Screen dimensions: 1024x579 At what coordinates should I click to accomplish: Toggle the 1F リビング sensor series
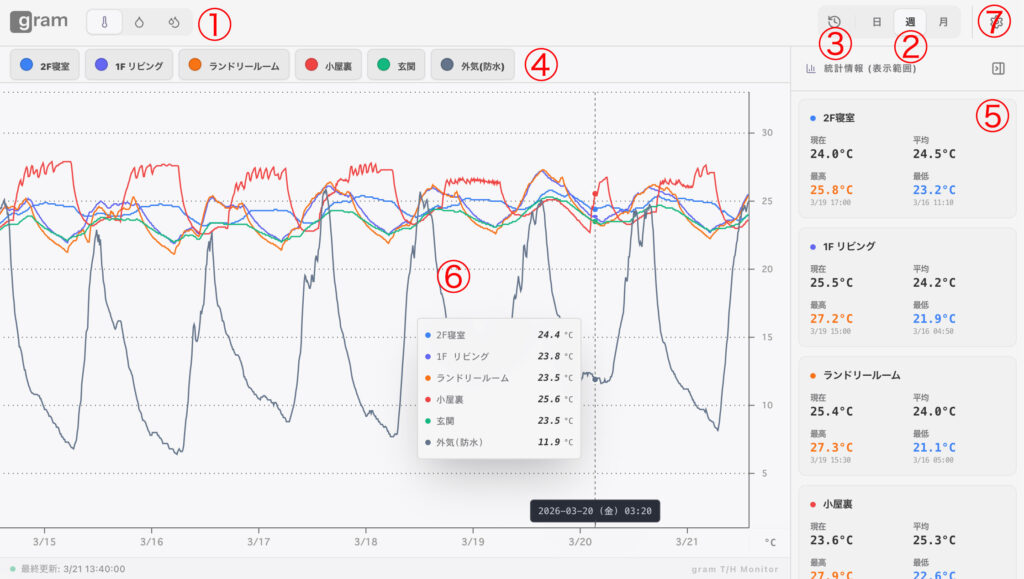129,66
